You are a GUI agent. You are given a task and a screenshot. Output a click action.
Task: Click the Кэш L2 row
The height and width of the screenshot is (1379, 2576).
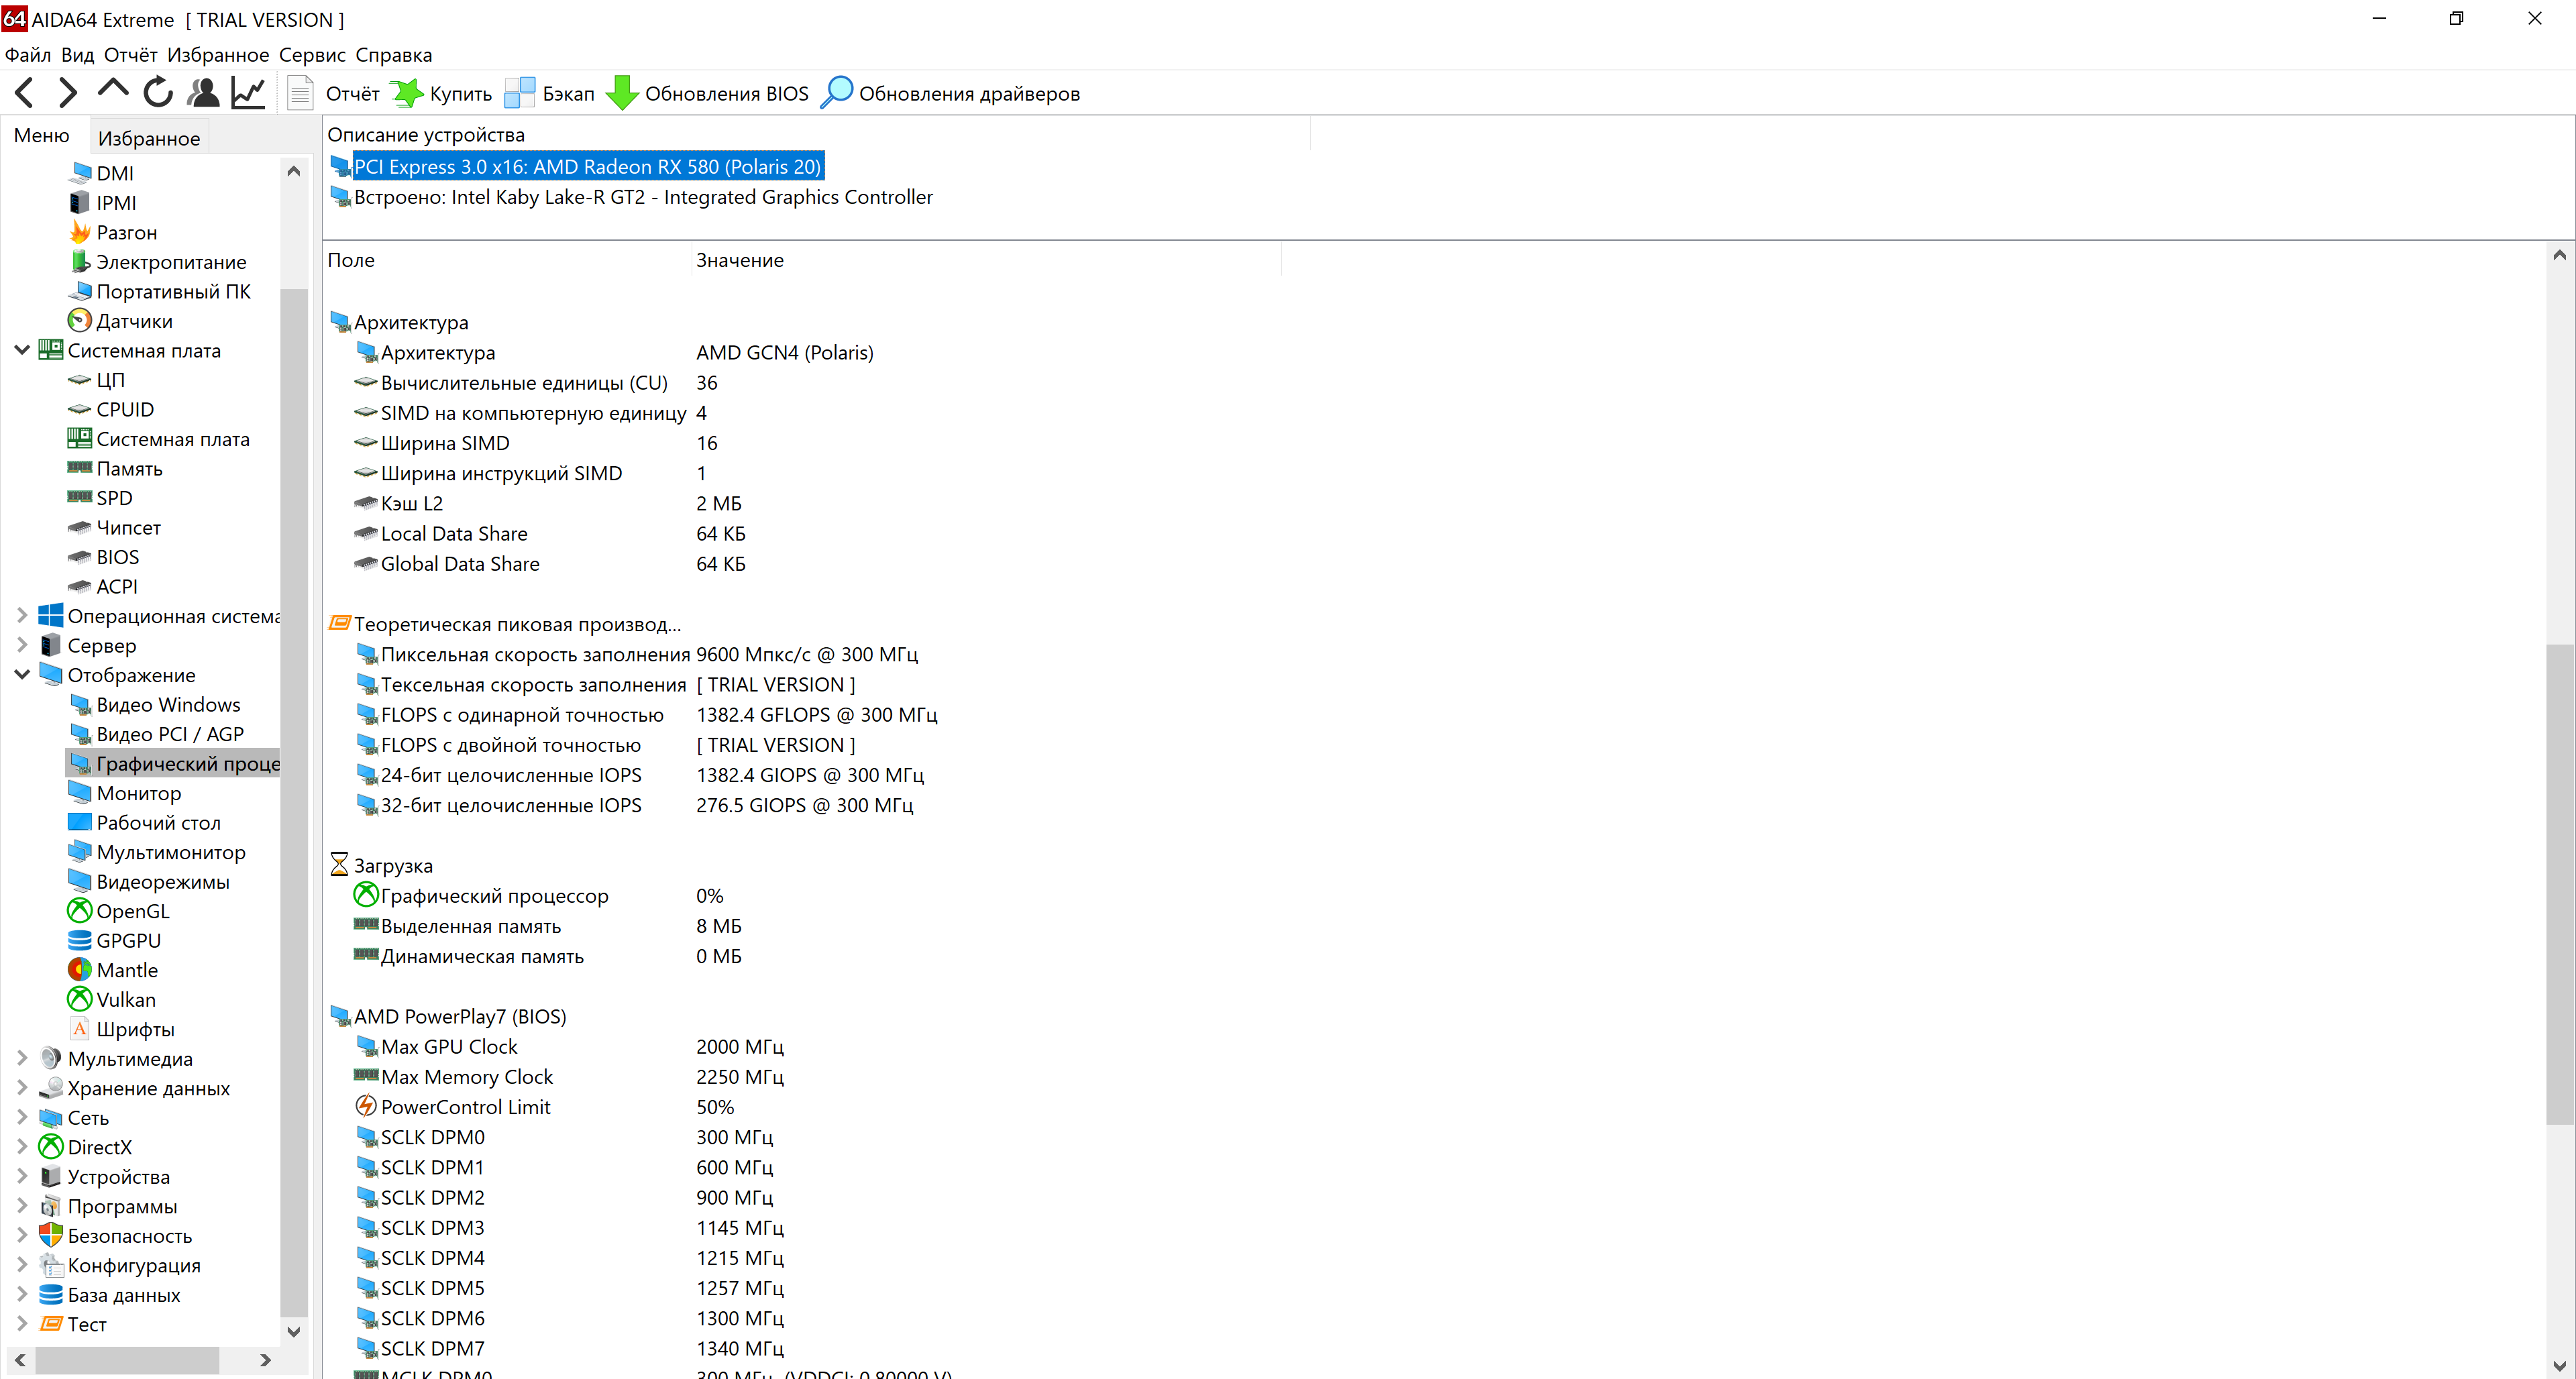[548, 503]
